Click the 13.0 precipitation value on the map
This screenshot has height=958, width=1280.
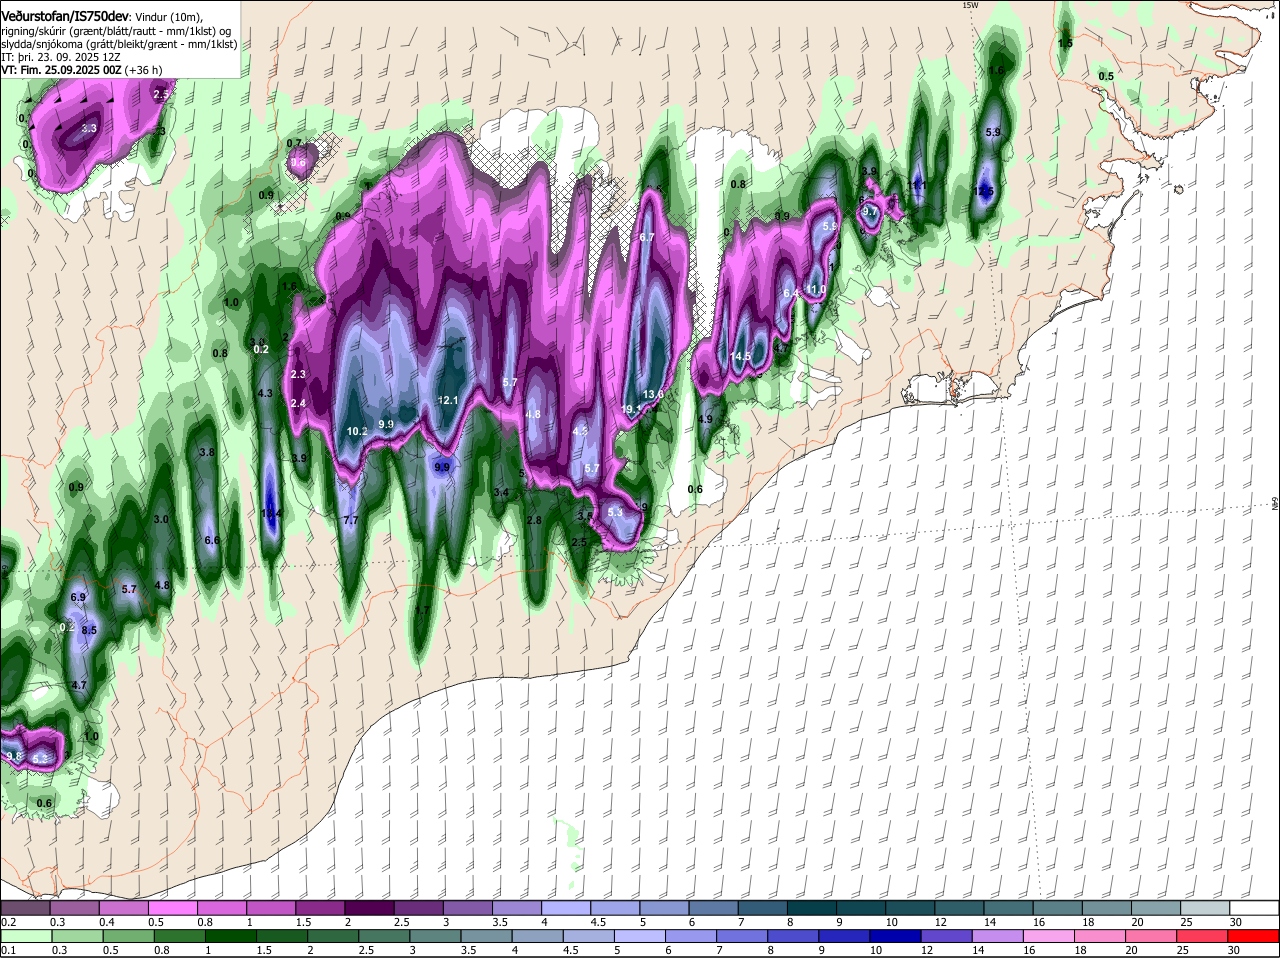click(x=653, y=395)
